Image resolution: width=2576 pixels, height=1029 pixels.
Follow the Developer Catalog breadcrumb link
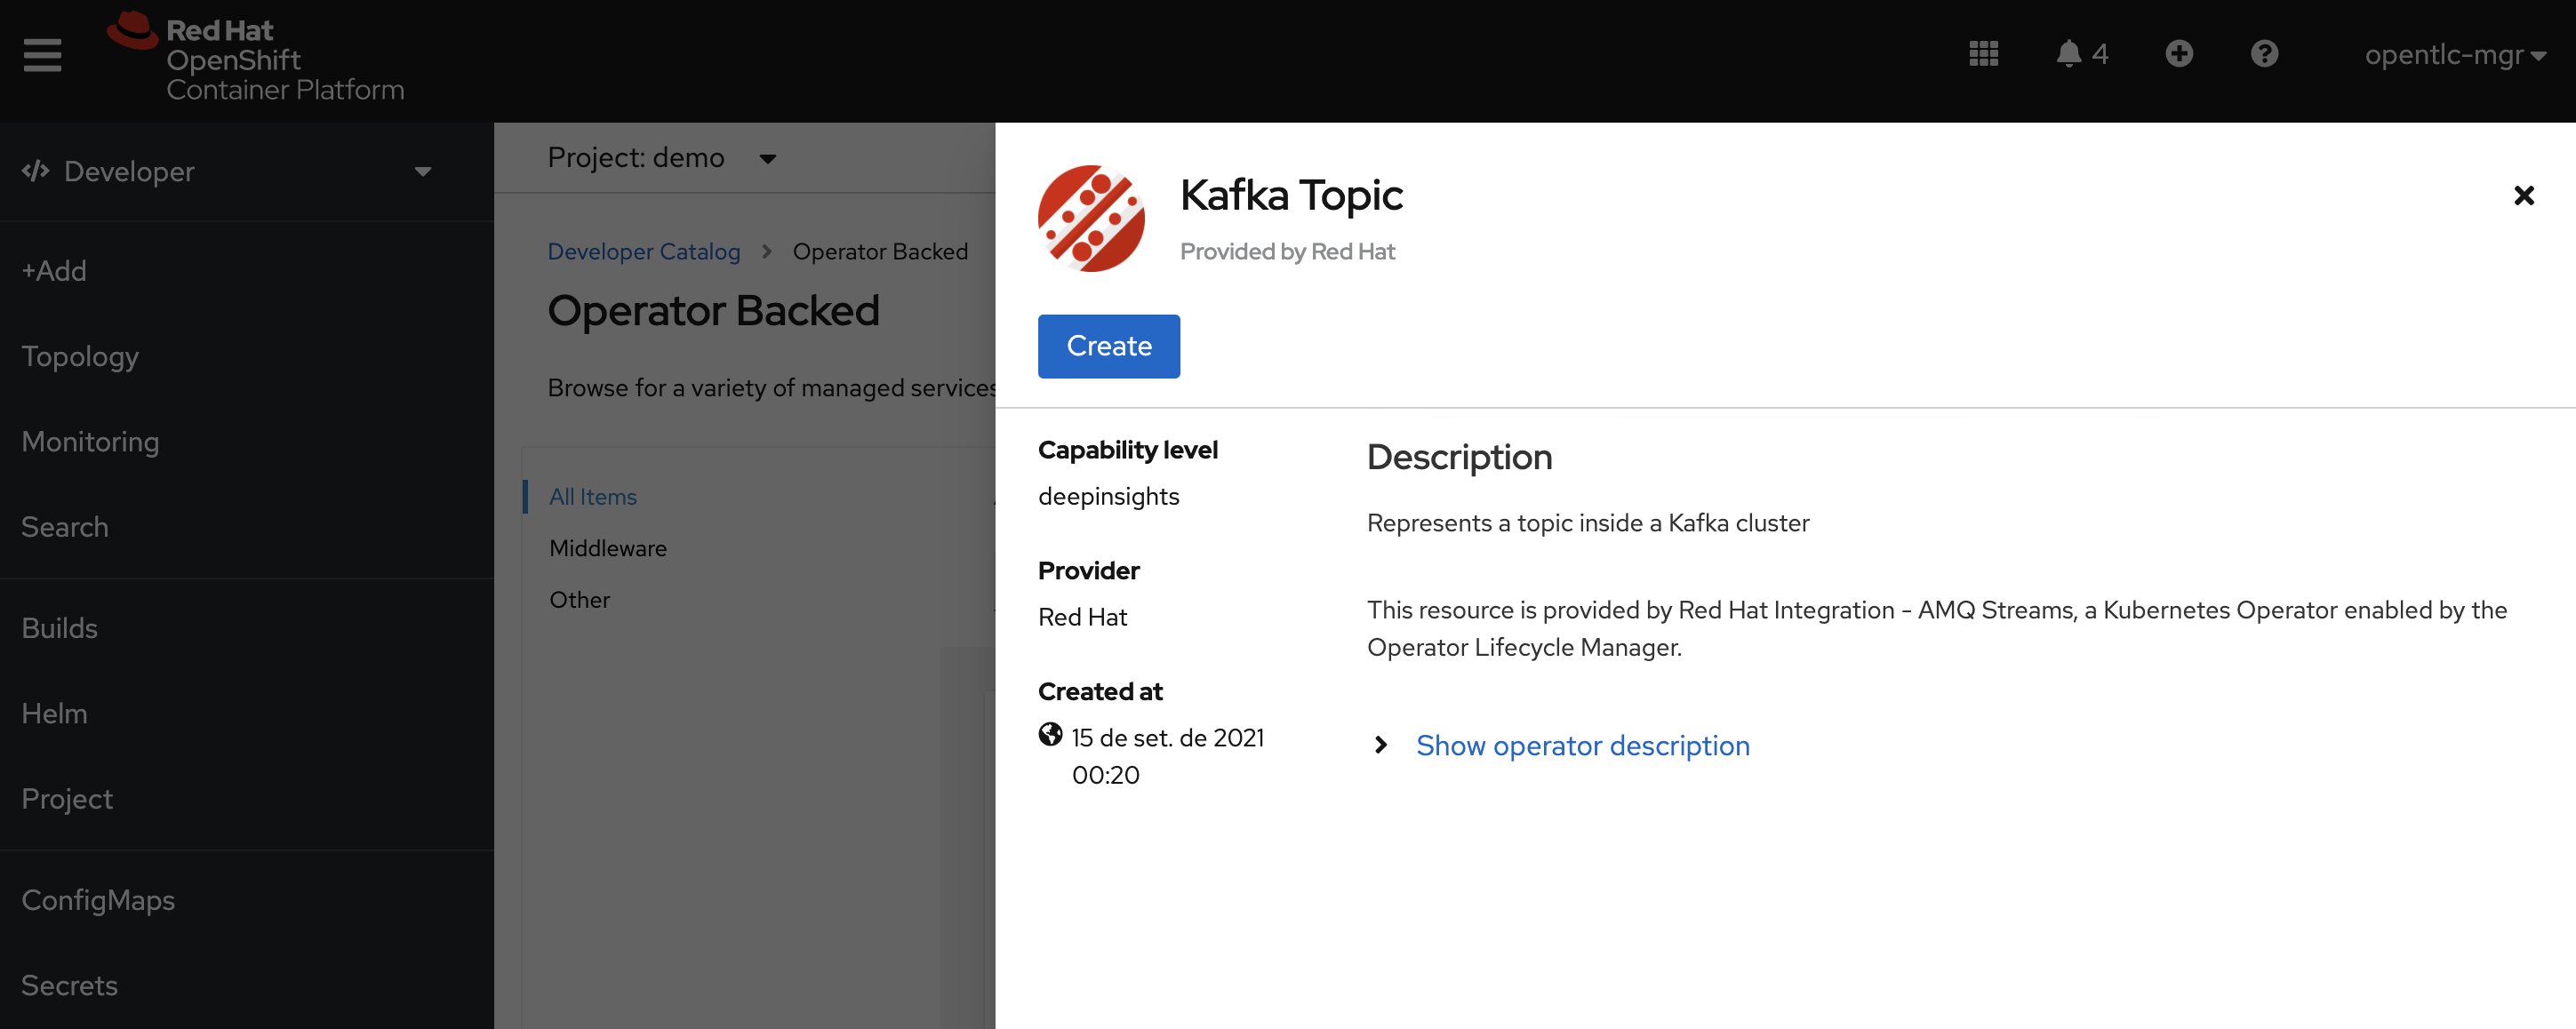(643, 251)
